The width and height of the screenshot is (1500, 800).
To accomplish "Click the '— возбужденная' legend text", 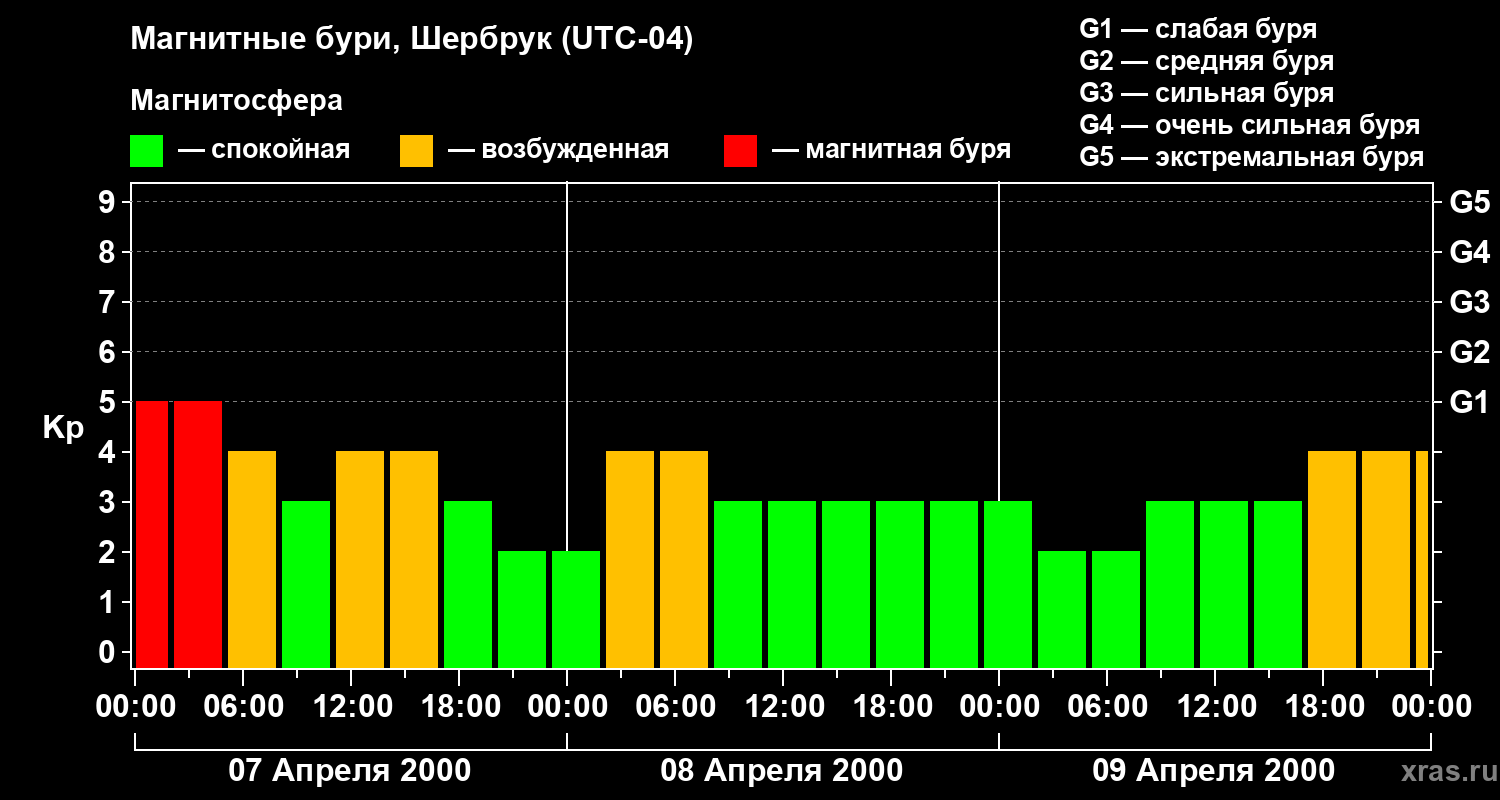I will pos(558,150).
